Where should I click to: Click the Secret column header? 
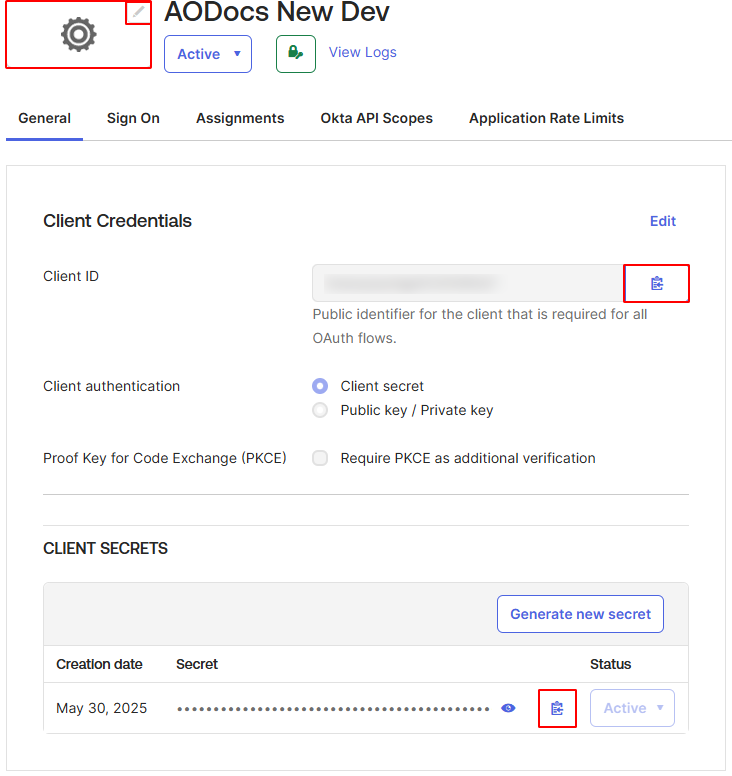(x=197, y=664)
